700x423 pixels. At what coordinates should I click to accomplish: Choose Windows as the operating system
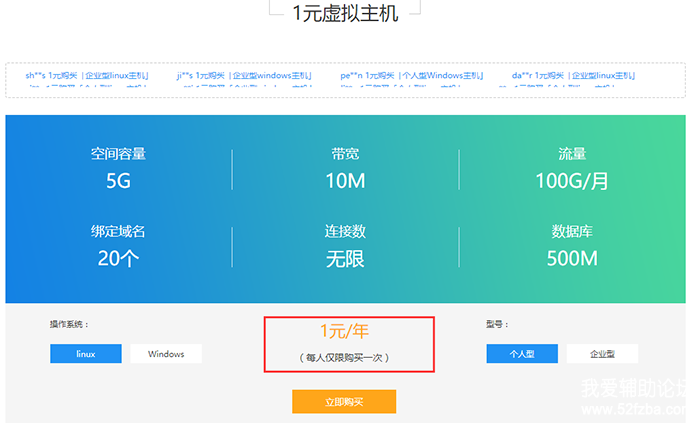click(x=166, y=354)
